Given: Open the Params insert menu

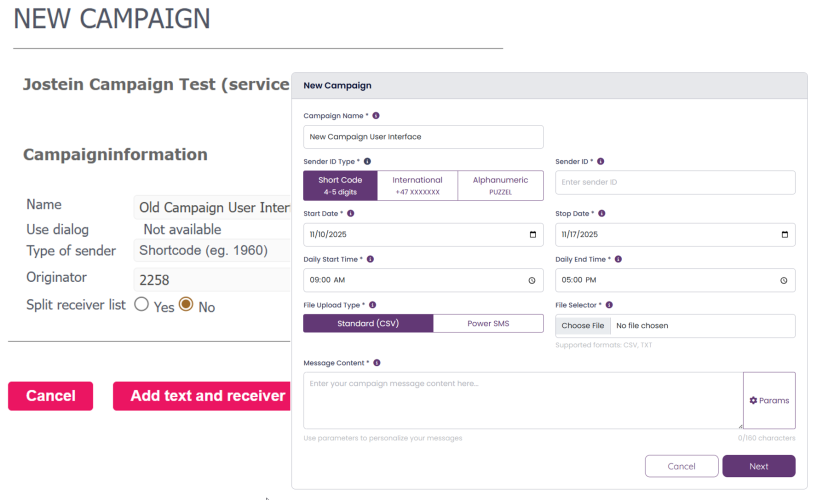Looking at the screenshot, I should tap(769, 400).
